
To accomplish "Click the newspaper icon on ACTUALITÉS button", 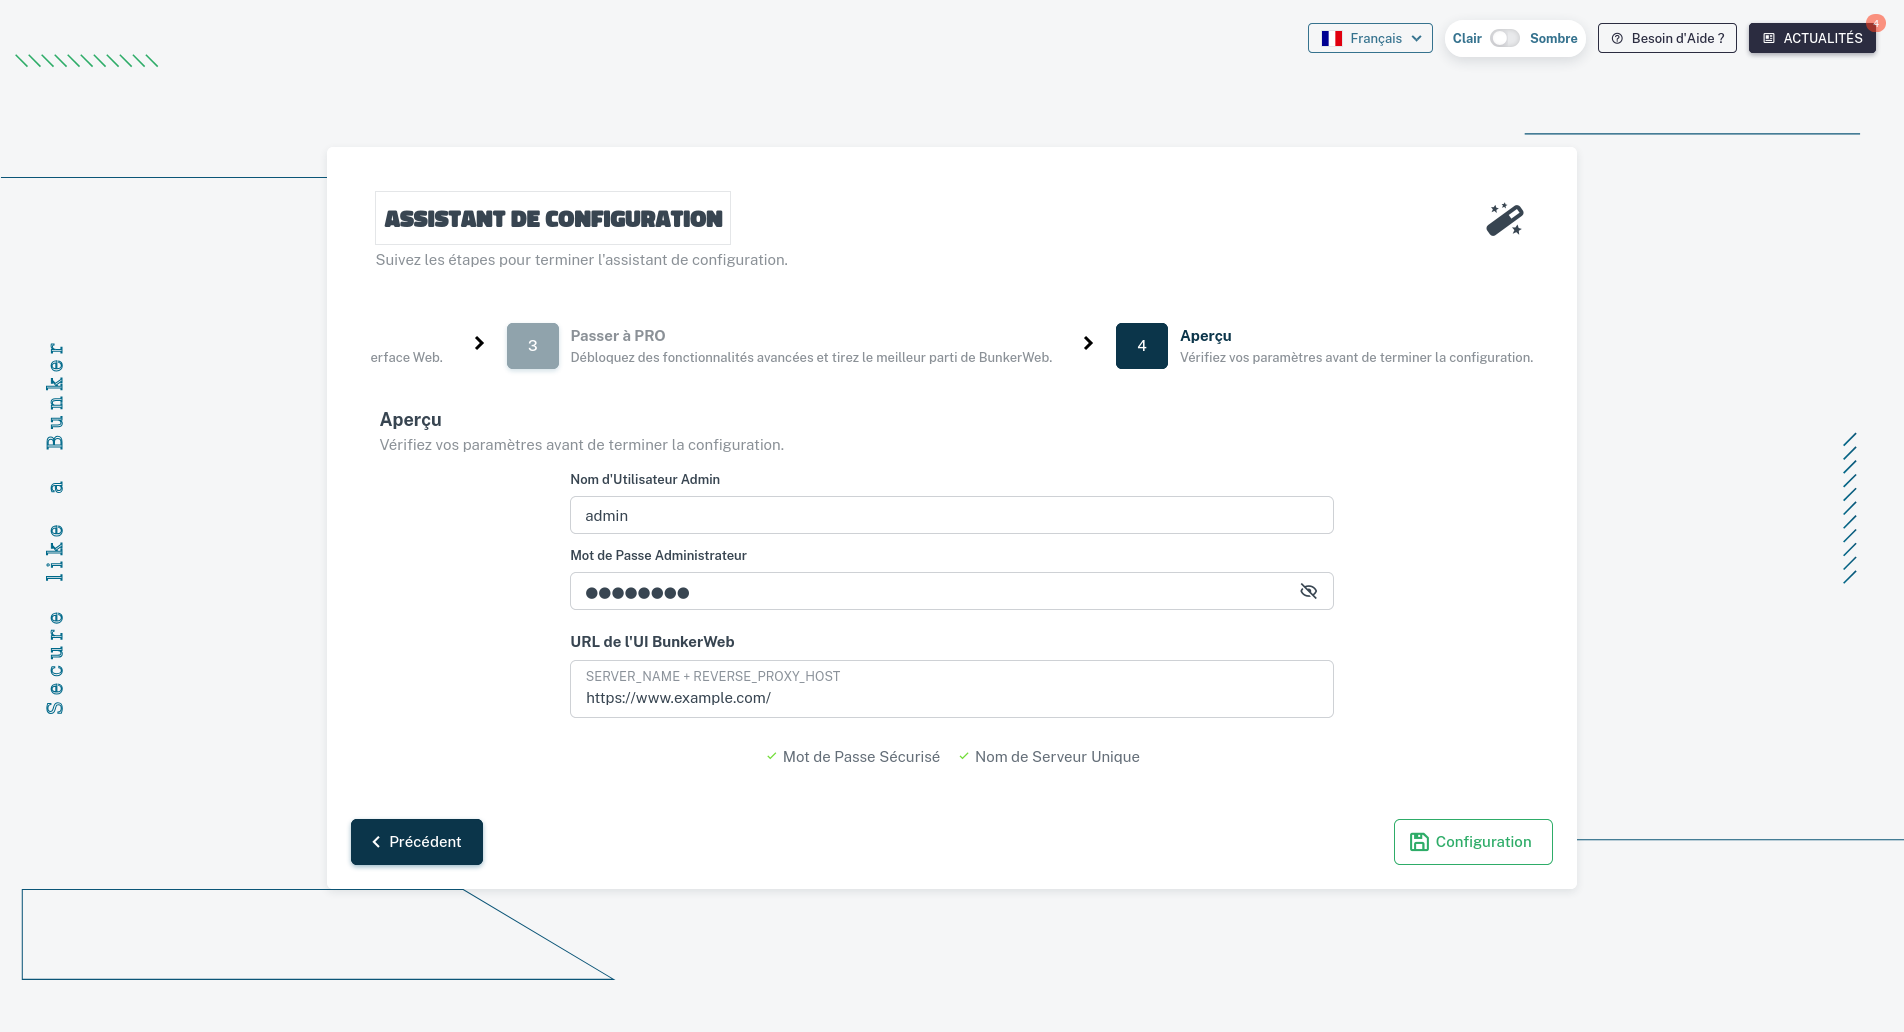I will pyautogui.click(x=1770, y=38).
